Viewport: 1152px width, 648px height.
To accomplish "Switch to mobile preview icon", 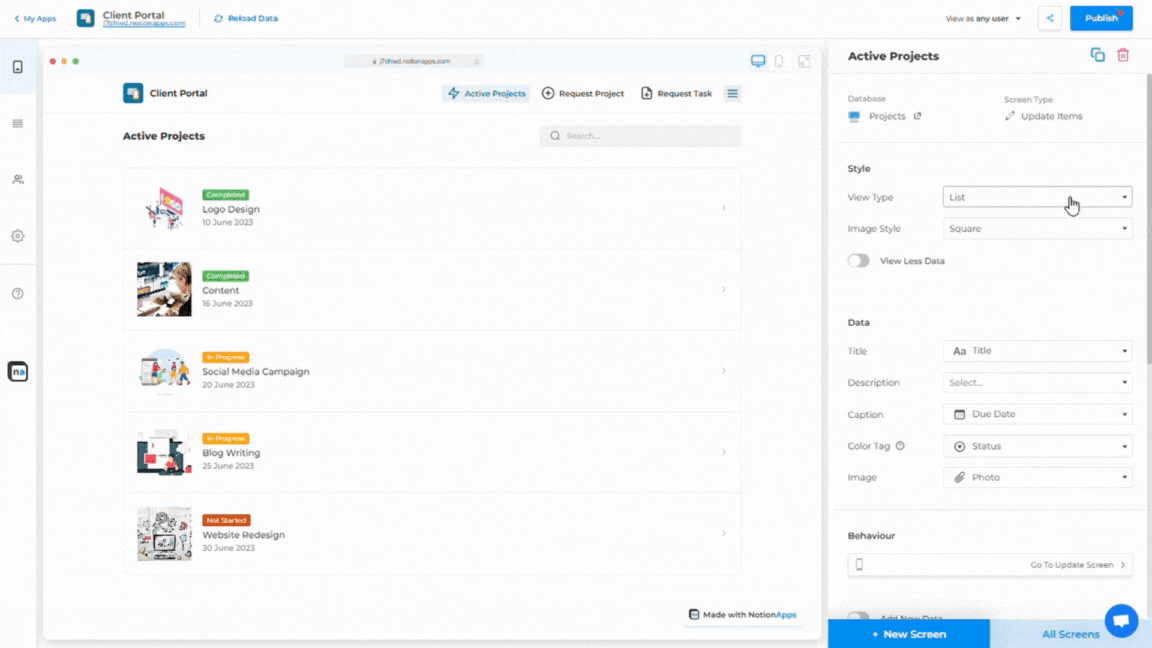I will 779,61.
